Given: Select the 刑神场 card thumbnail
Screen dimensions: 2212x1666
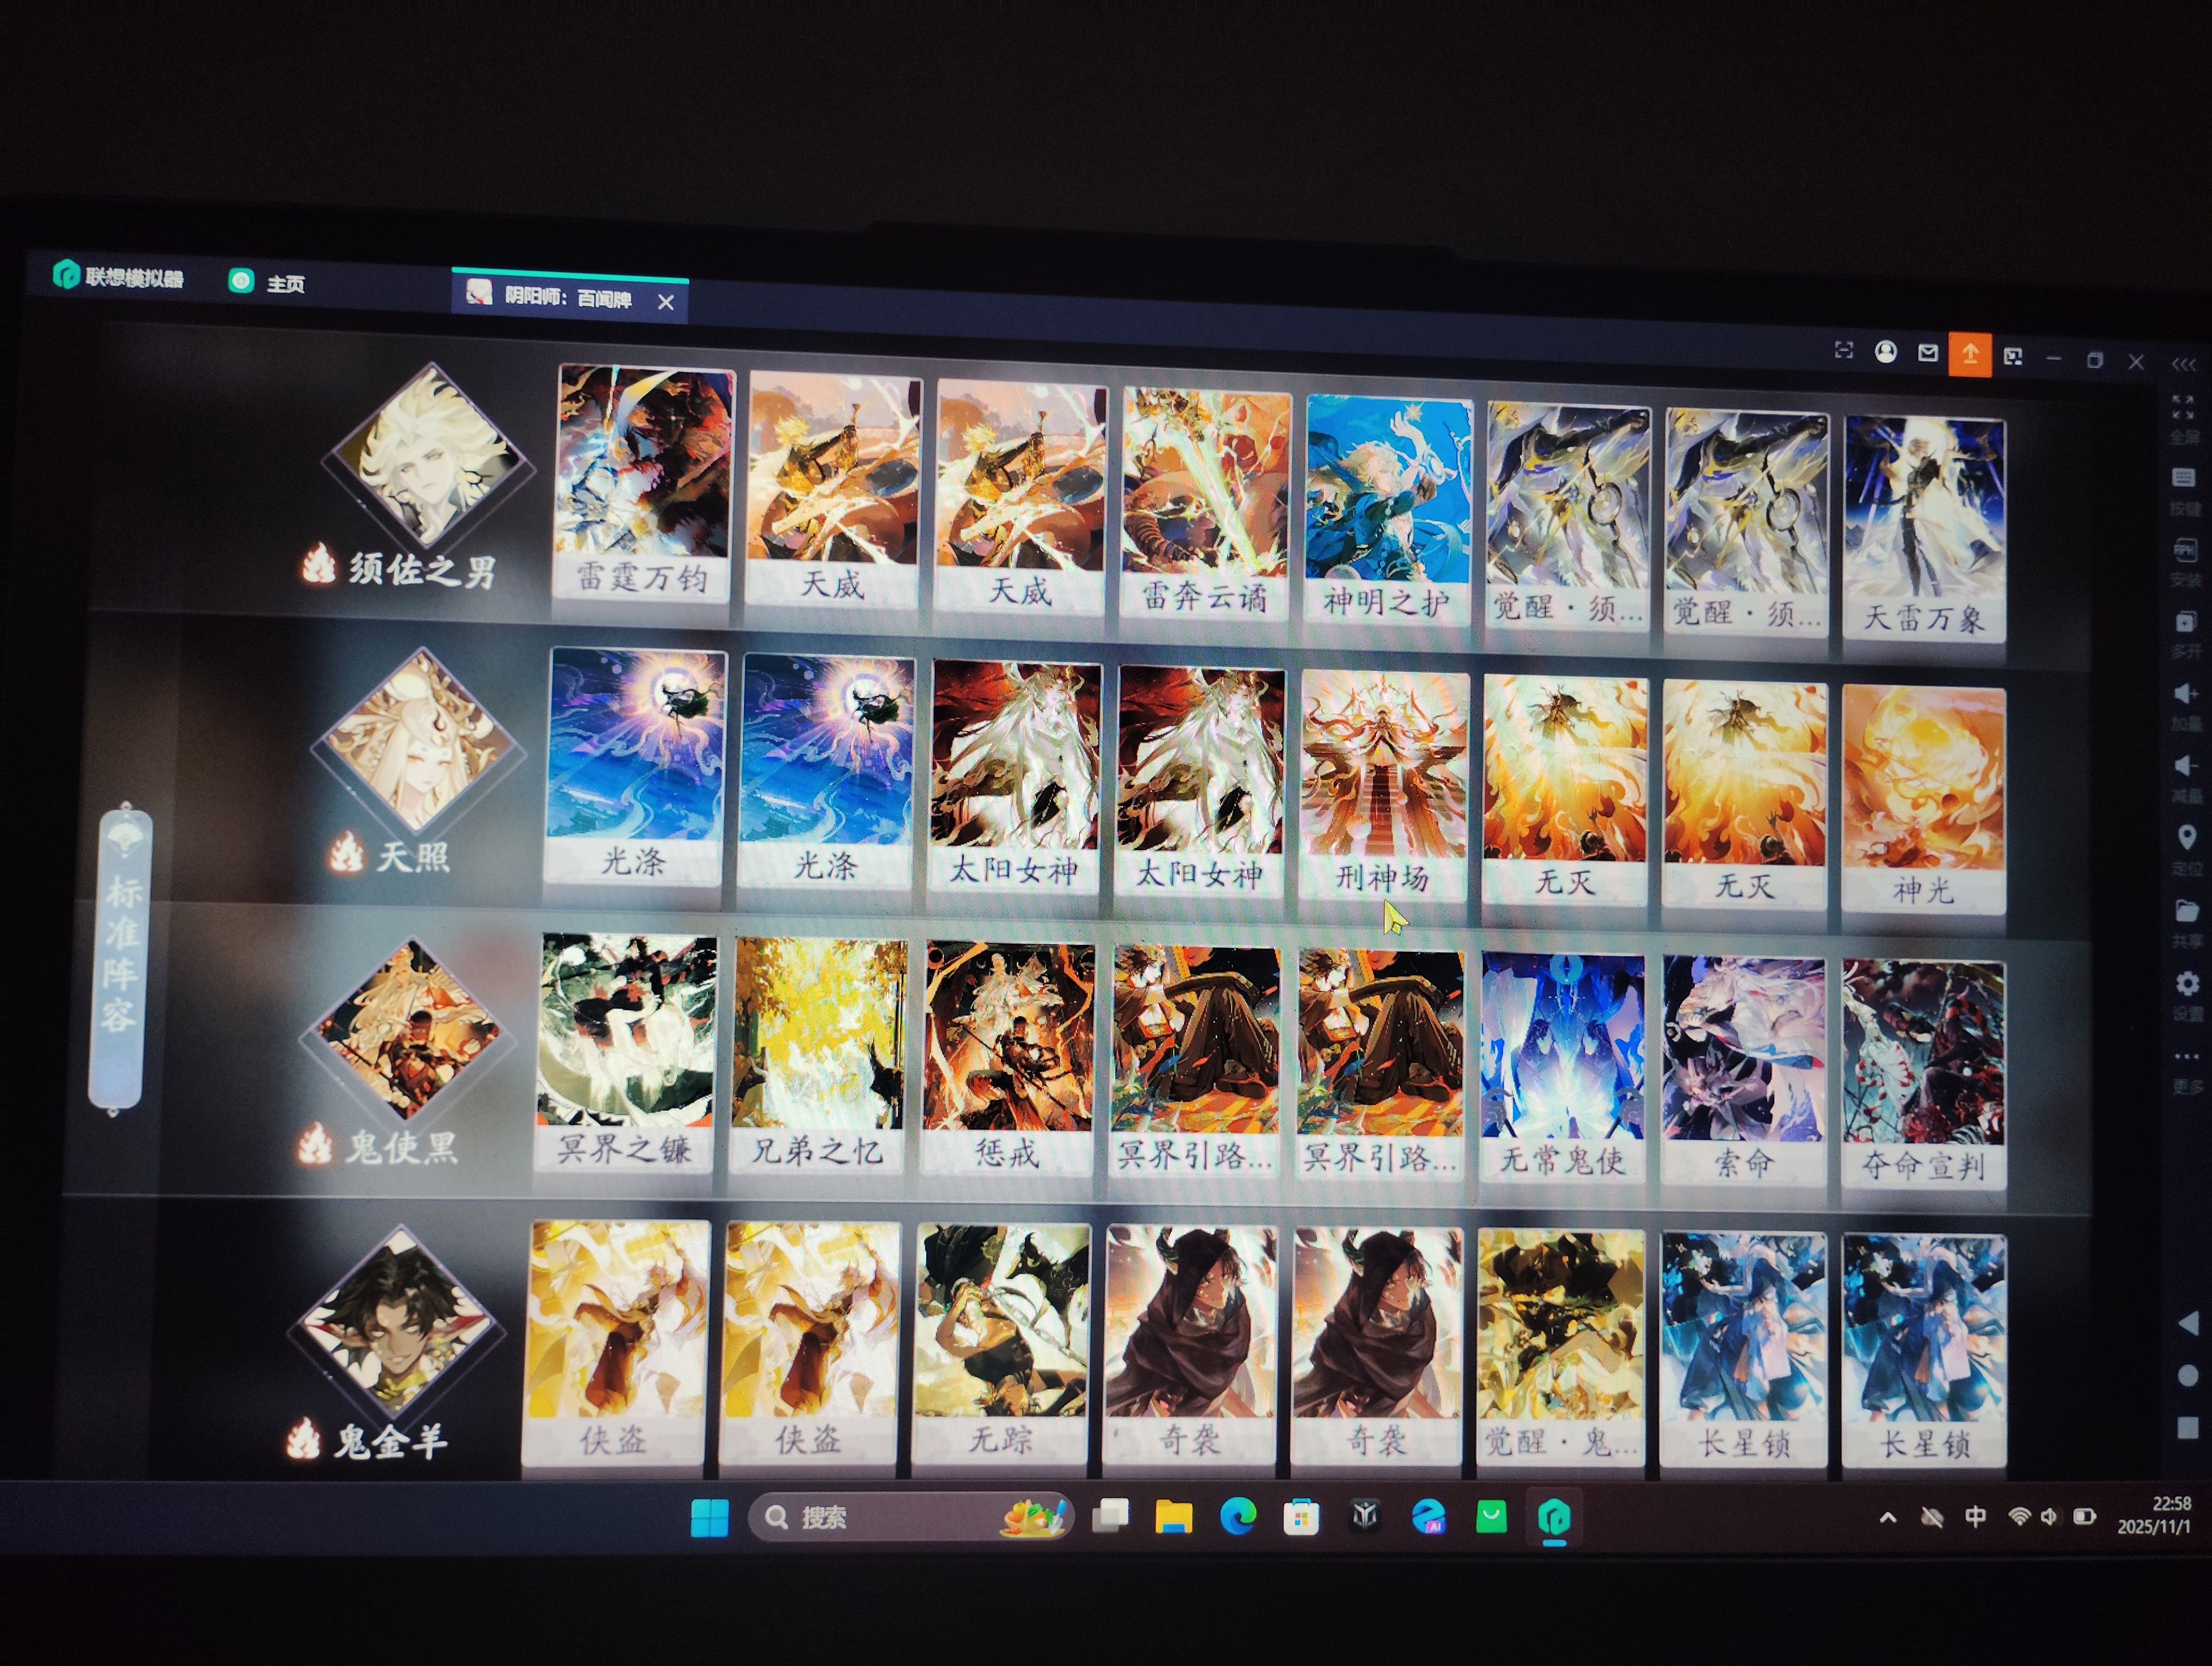Looking at the screenshot, I should click(1384, 786).
